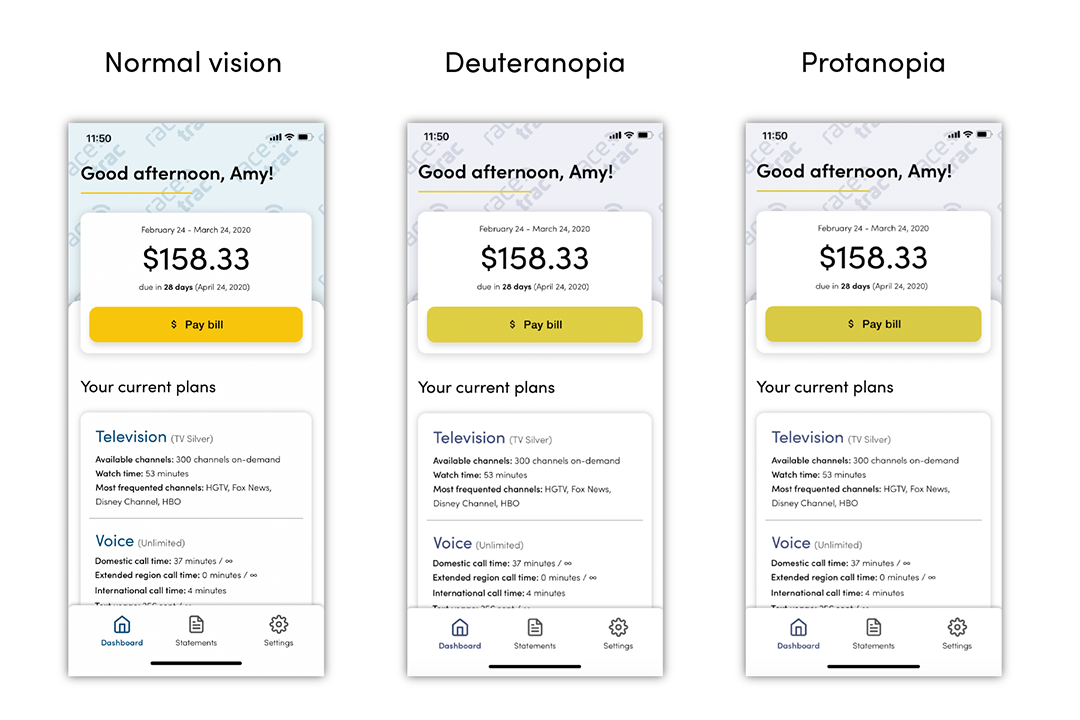Open Television plan heading in Protanopia mockup
This screenshot has height=720, width=1080.
(x=807, y=437)
